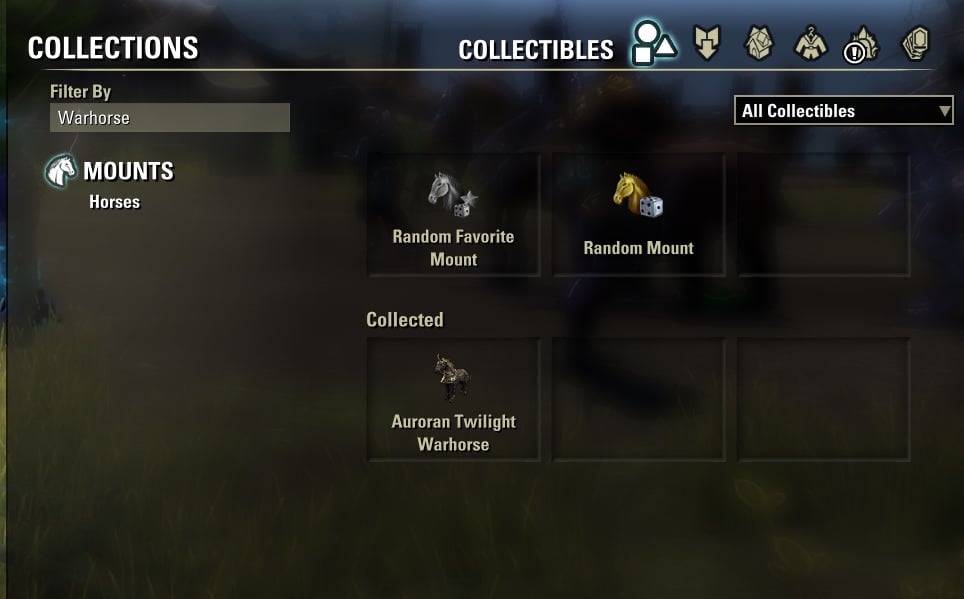Click the Random Favorite Mount label
This screenshot has height=599, width=964.
click(x=453, y=248)
